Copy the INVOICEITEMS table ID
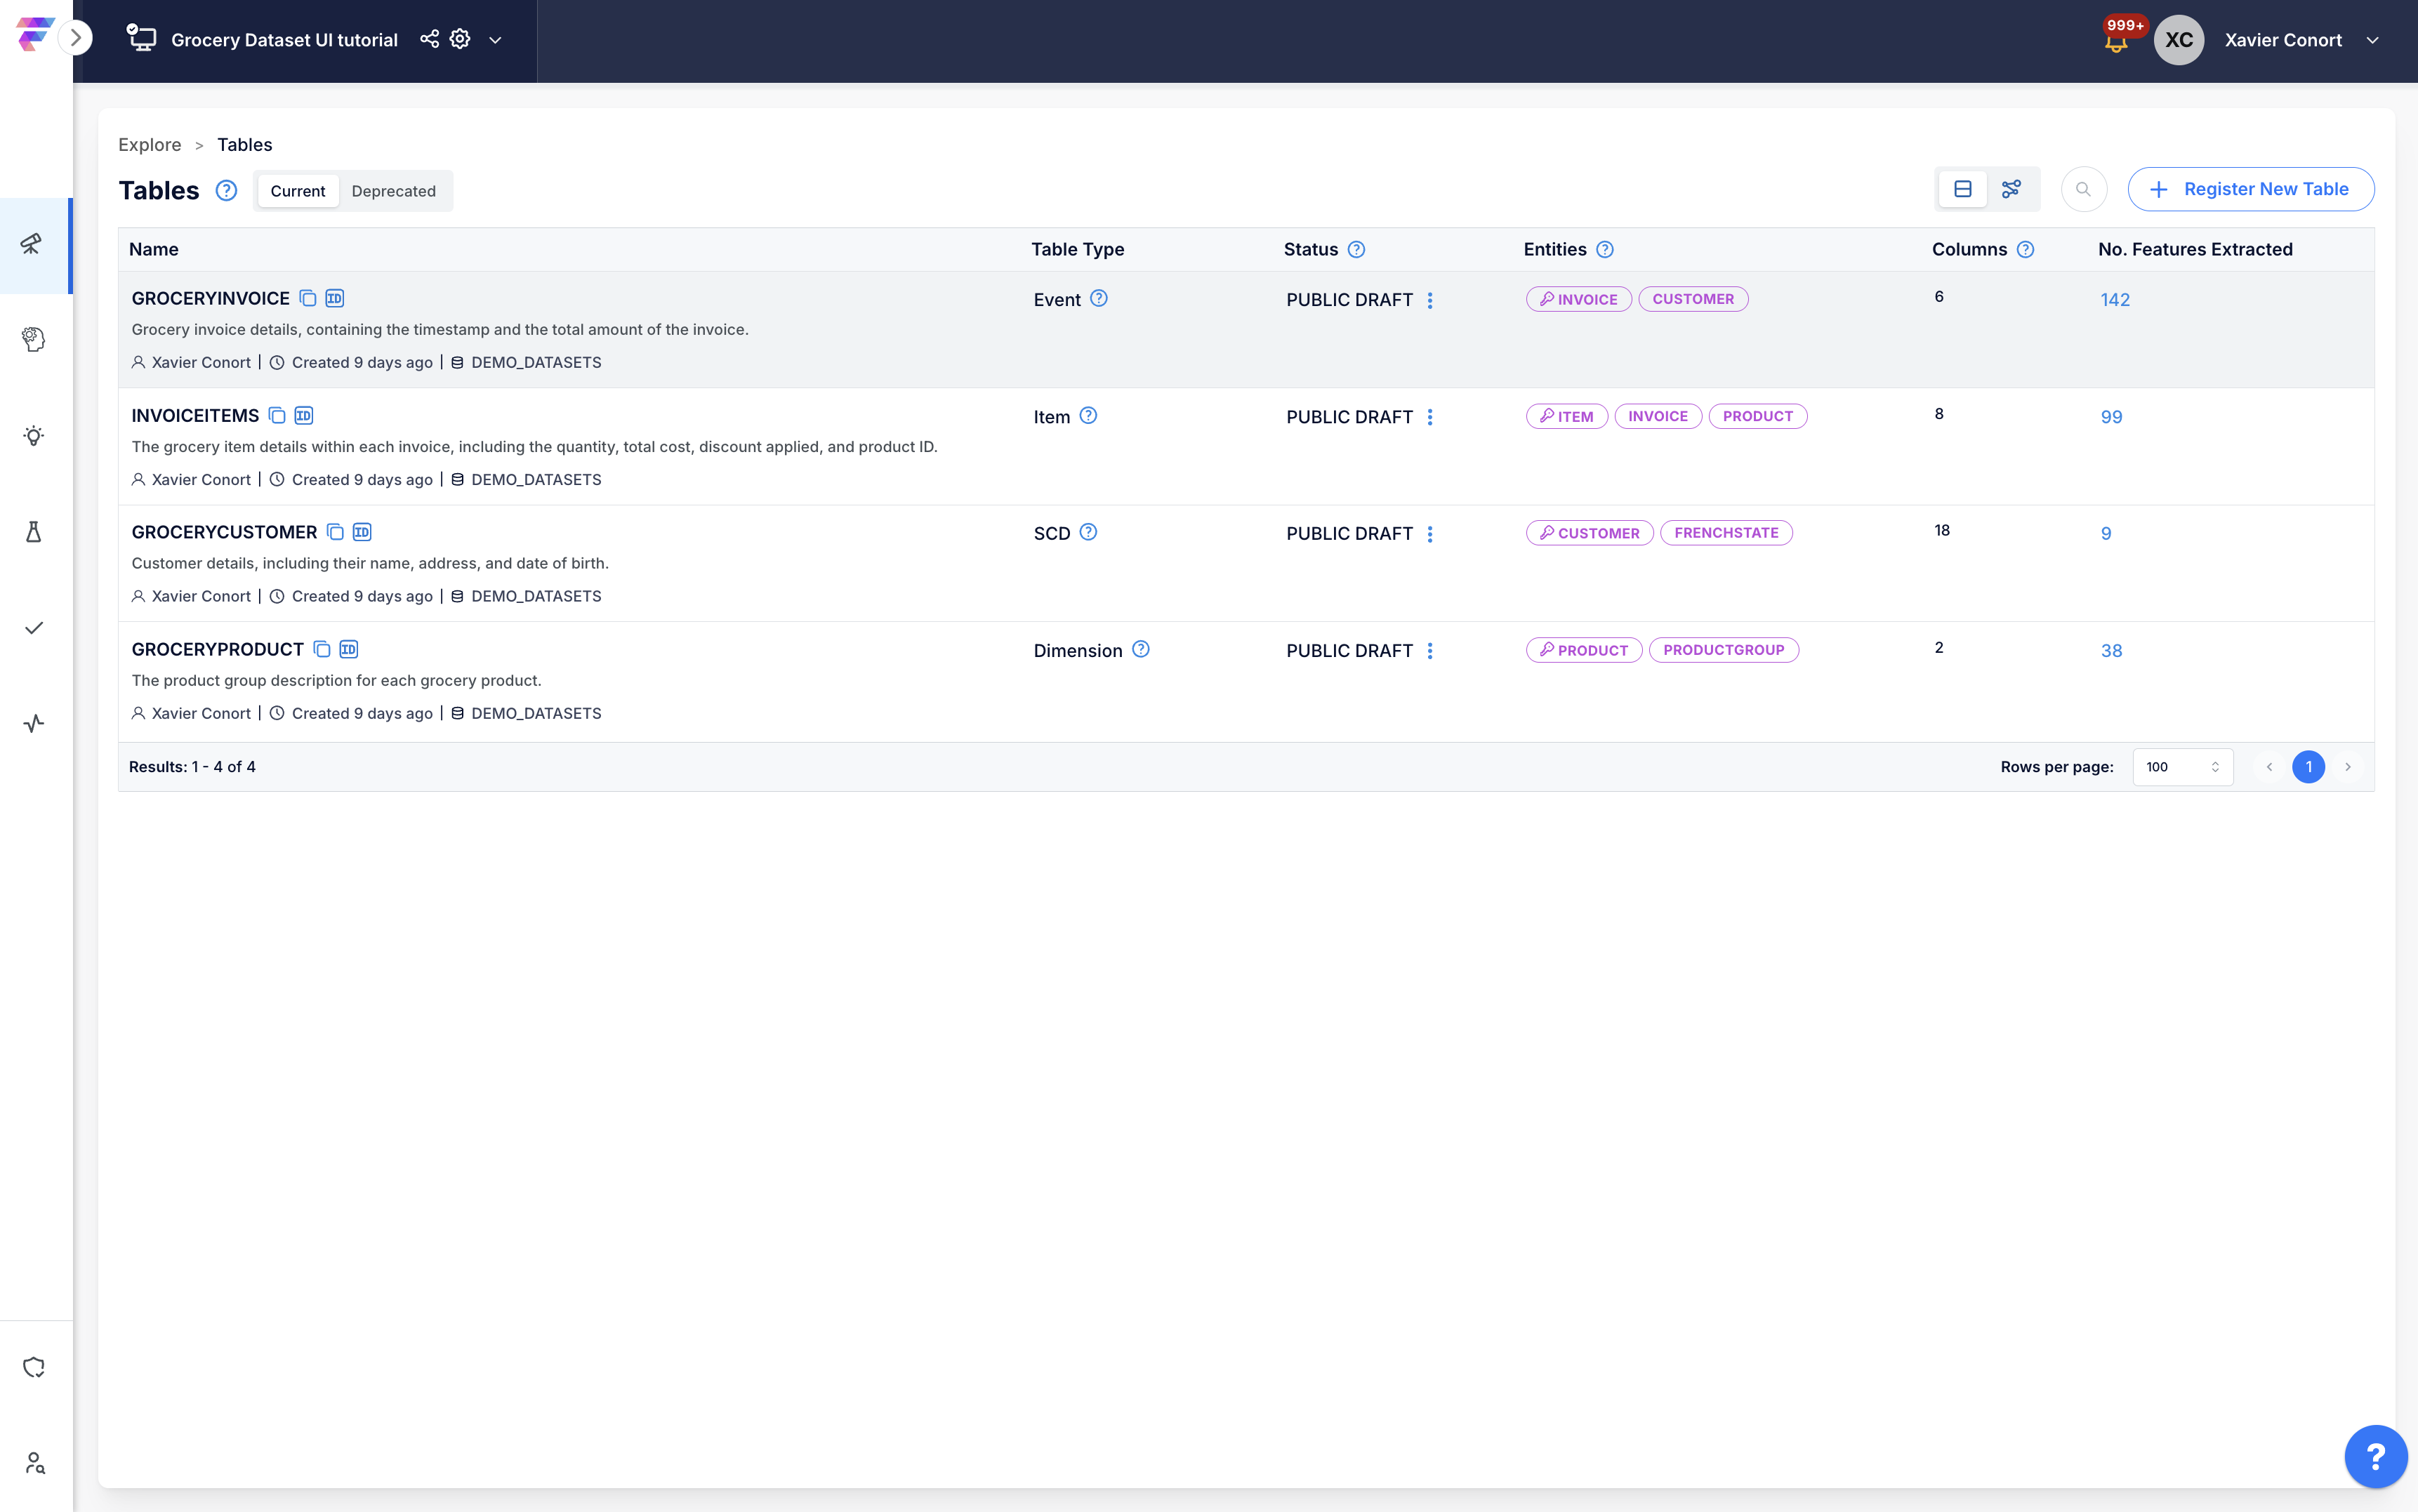 coord(304,415)
